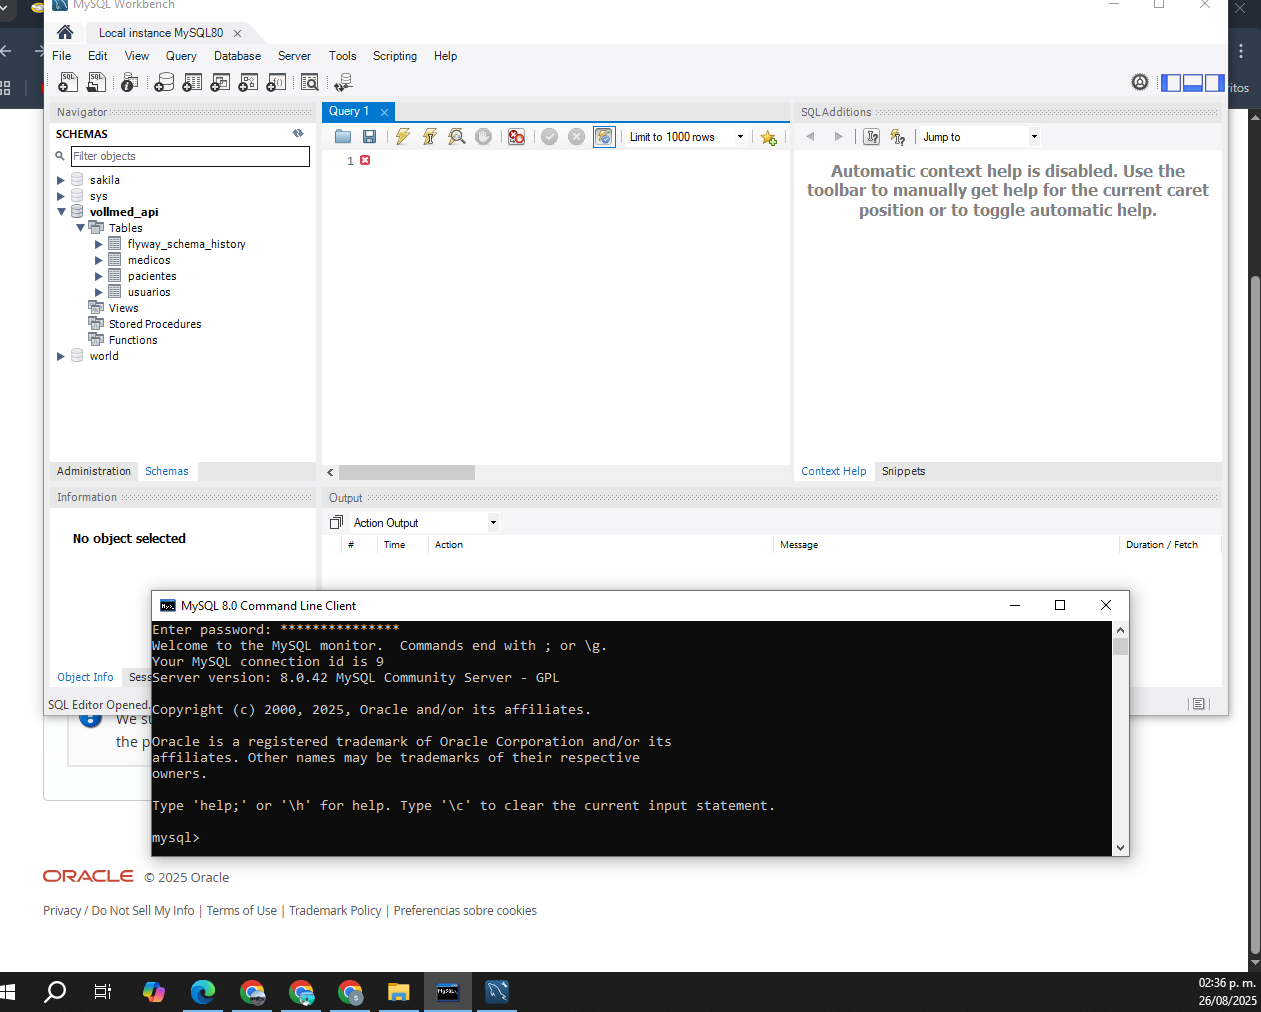Open Preferencias sobre cookies link
This screenshot has height=1012, width=1261.
pos(465,911)
